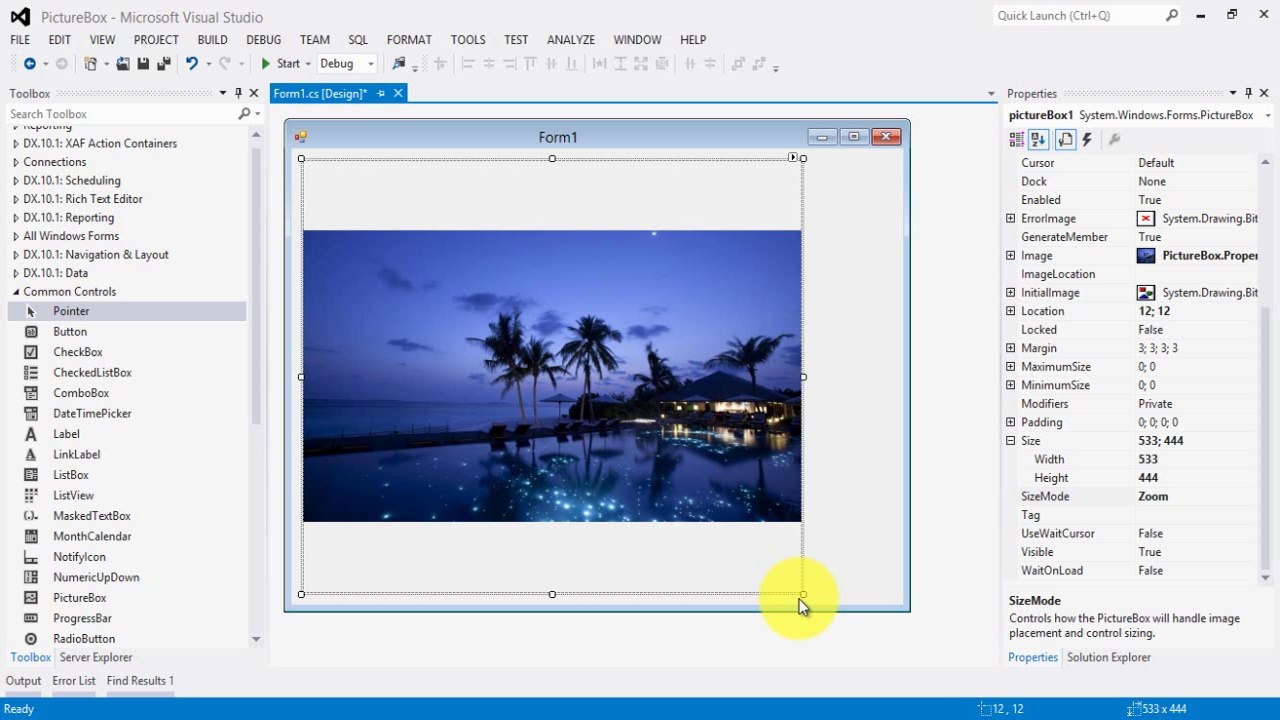This screenshot has height=720, width=1280.
Task: Open the BUILD menu
Action: tap(212, 40)
